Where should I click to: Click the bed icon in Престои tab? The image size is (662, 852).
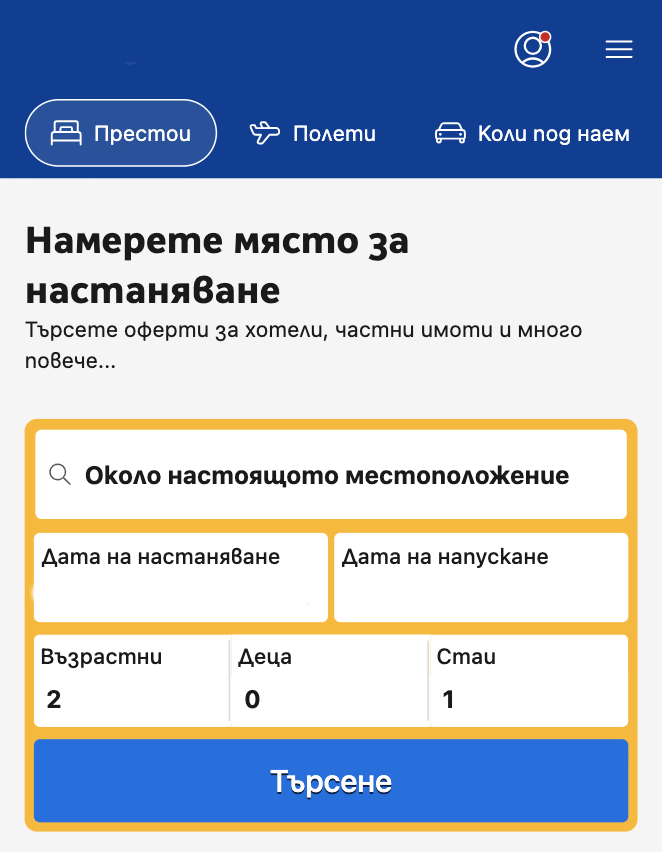[66, 133]
